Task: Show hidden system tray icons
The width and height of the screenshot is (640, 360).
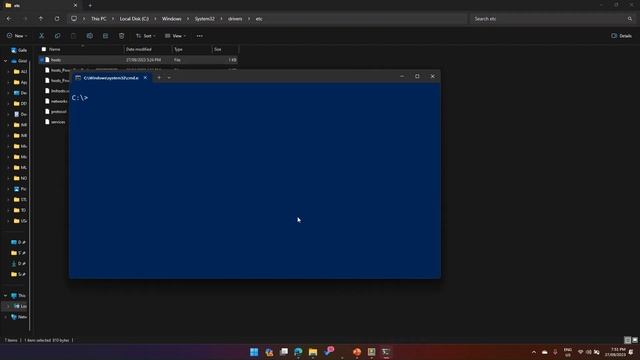Action: [x=534, y=352]
